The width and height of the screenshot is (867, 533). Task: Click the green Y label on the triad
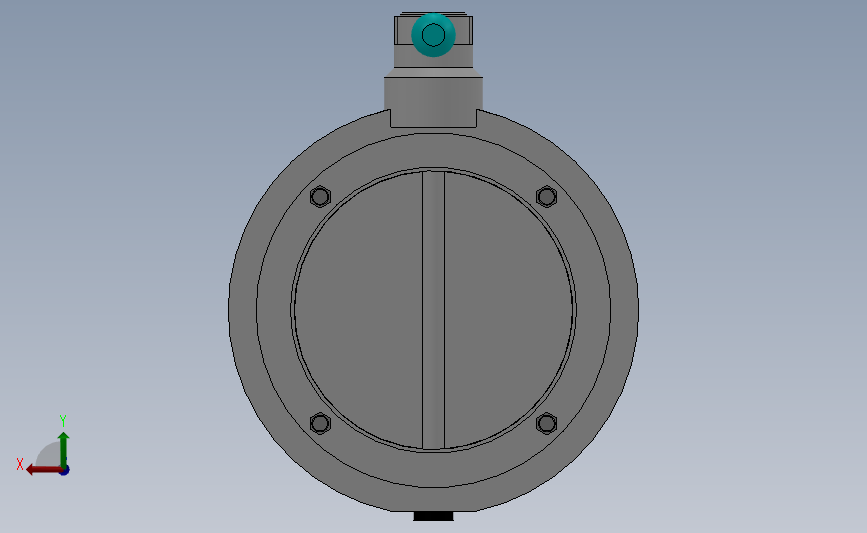point(63,421)
